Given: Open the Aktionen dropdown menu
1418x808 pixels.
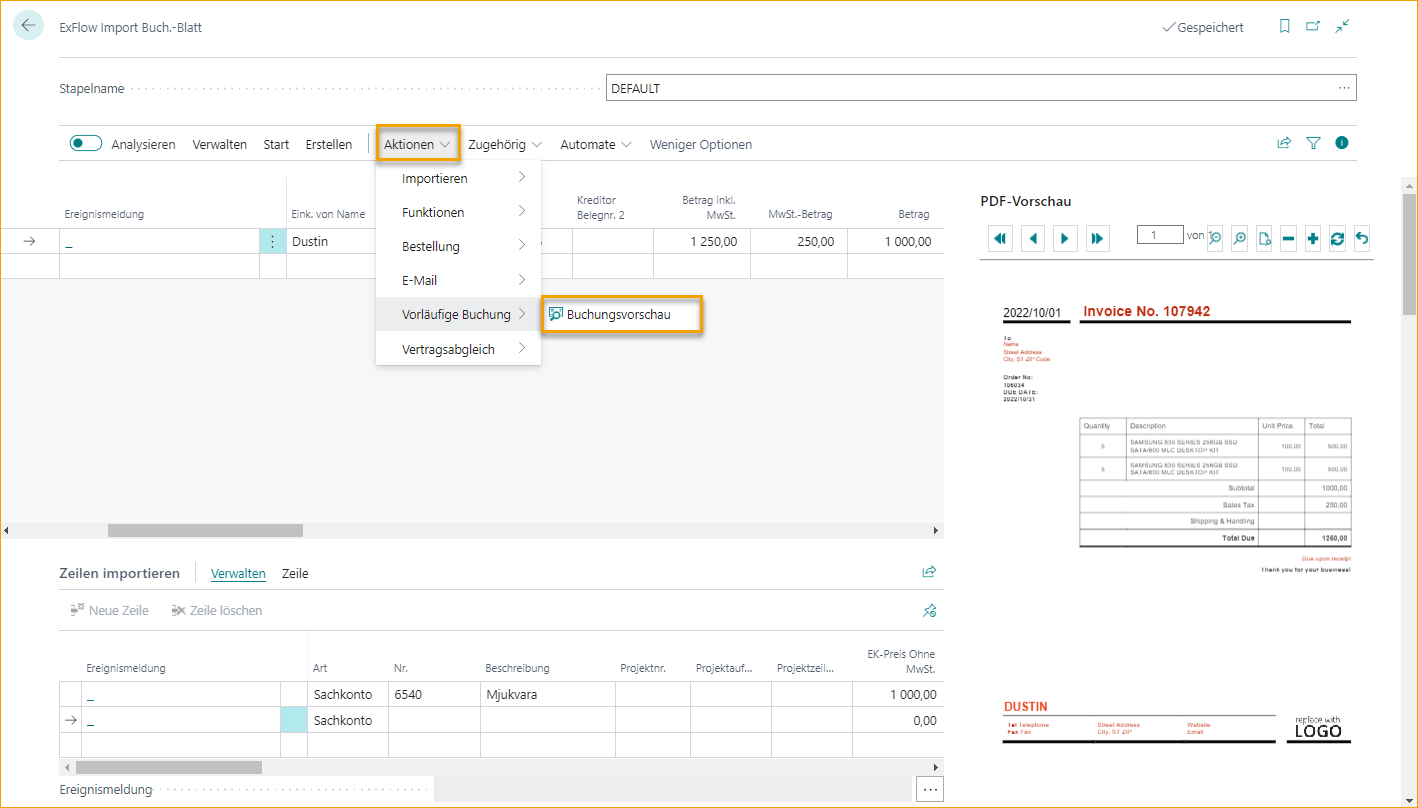Looking at the screenshot, I should click(417, 143).
